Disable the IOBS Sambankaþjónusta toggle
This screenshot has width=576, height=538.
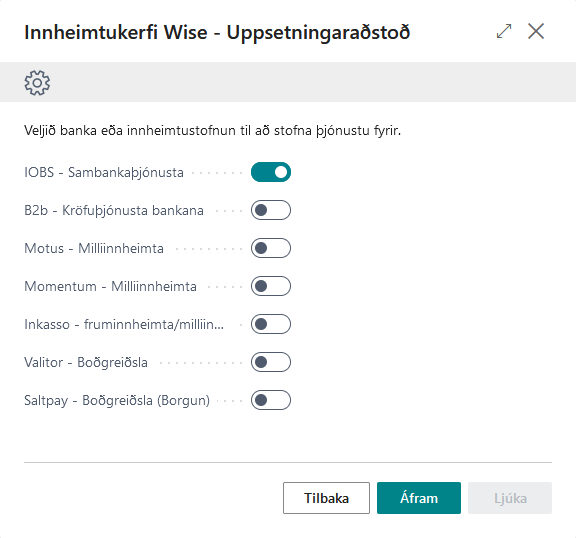(x=271, y=172)
